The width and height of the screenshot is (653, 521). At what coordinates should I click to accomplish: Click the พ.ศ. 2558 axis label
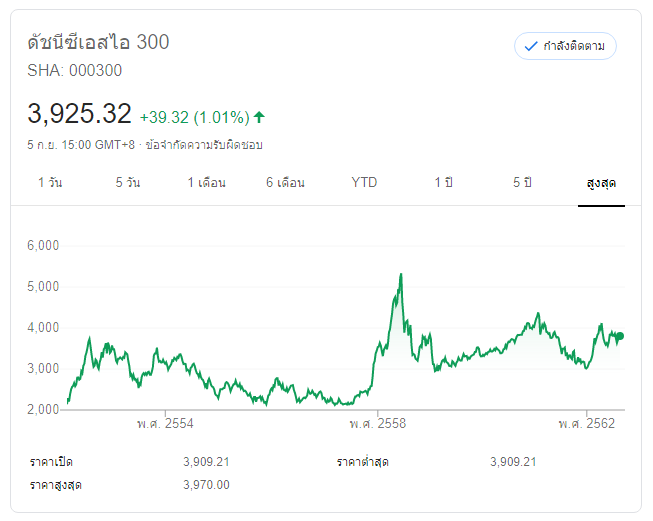pos(377,424)
